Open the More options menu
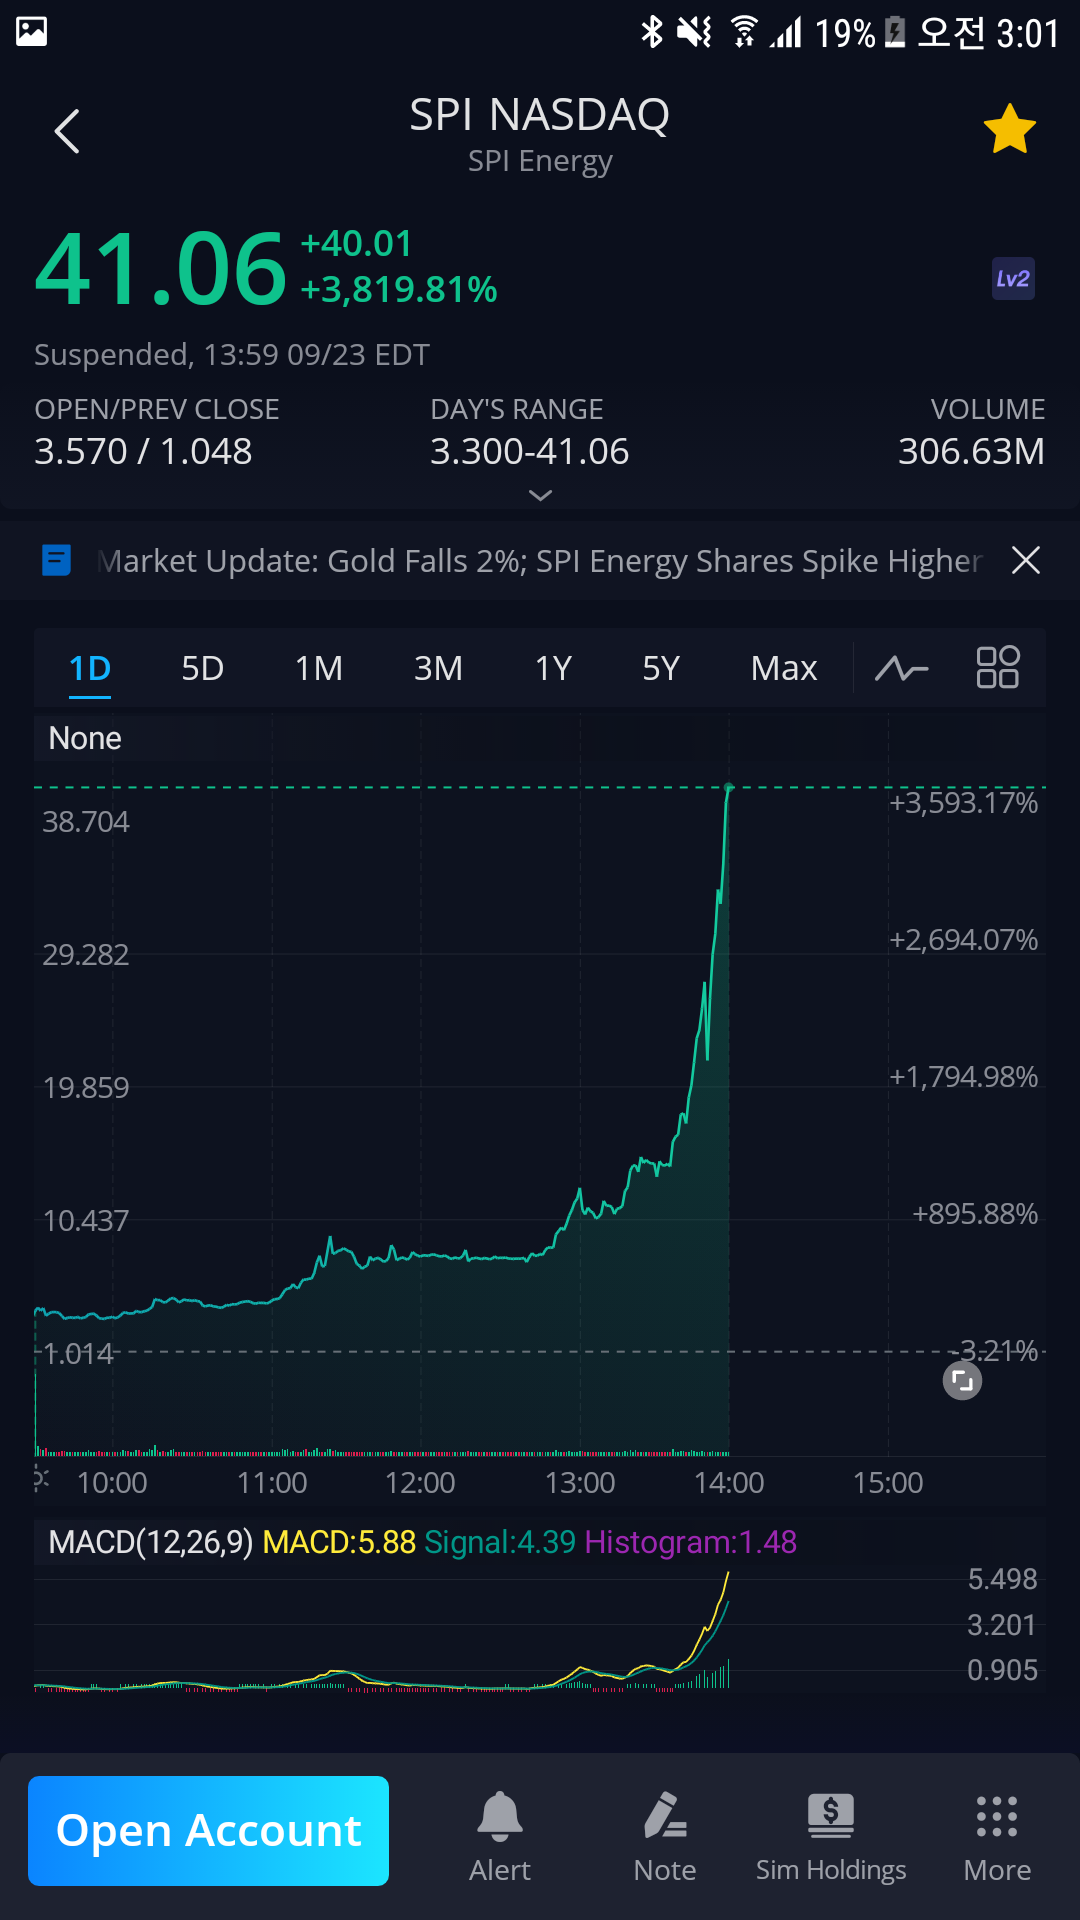The width and height of the screenshot is (1080, 1920). click(x=997, y=1836)
